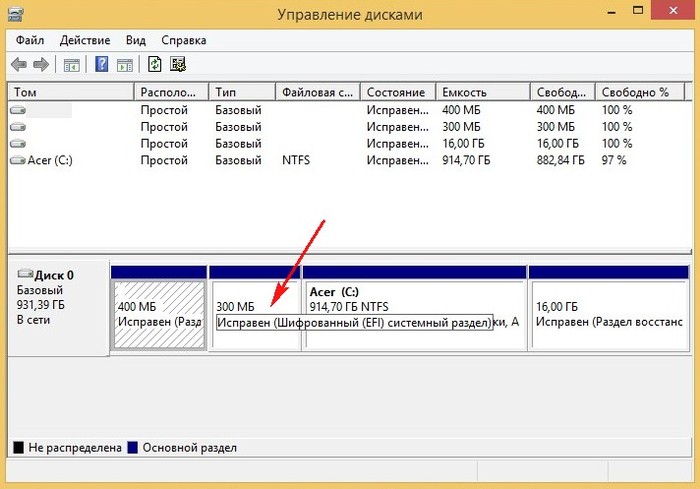Click the В сети disk status text

coord(33,320)
